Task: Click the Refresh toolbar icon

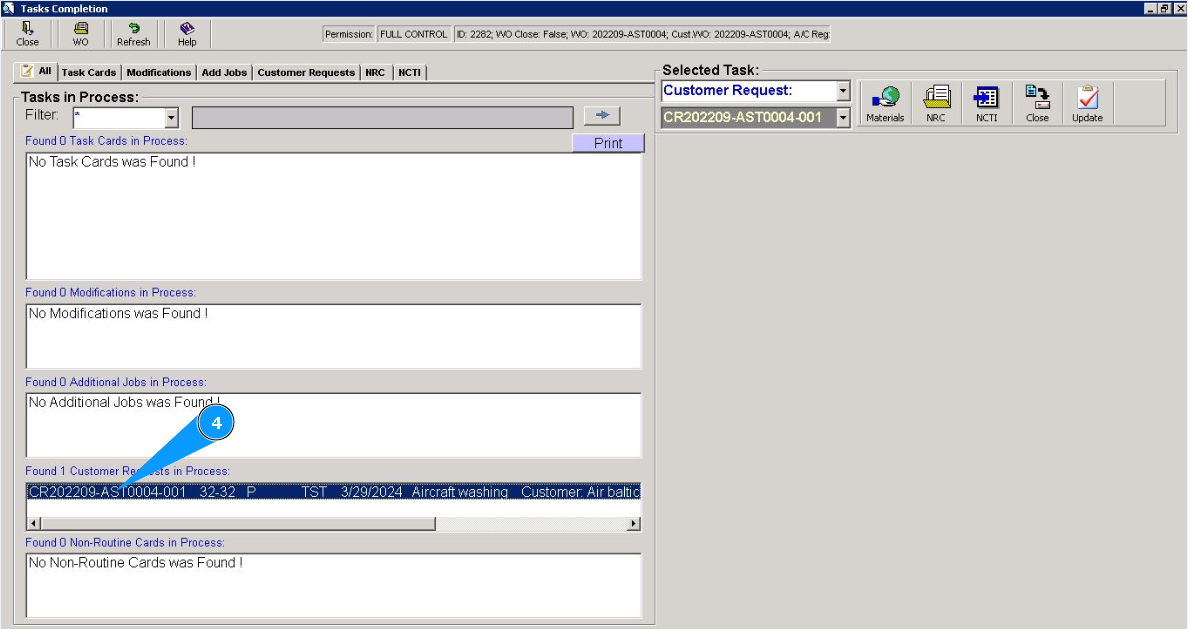Action: 133,34
